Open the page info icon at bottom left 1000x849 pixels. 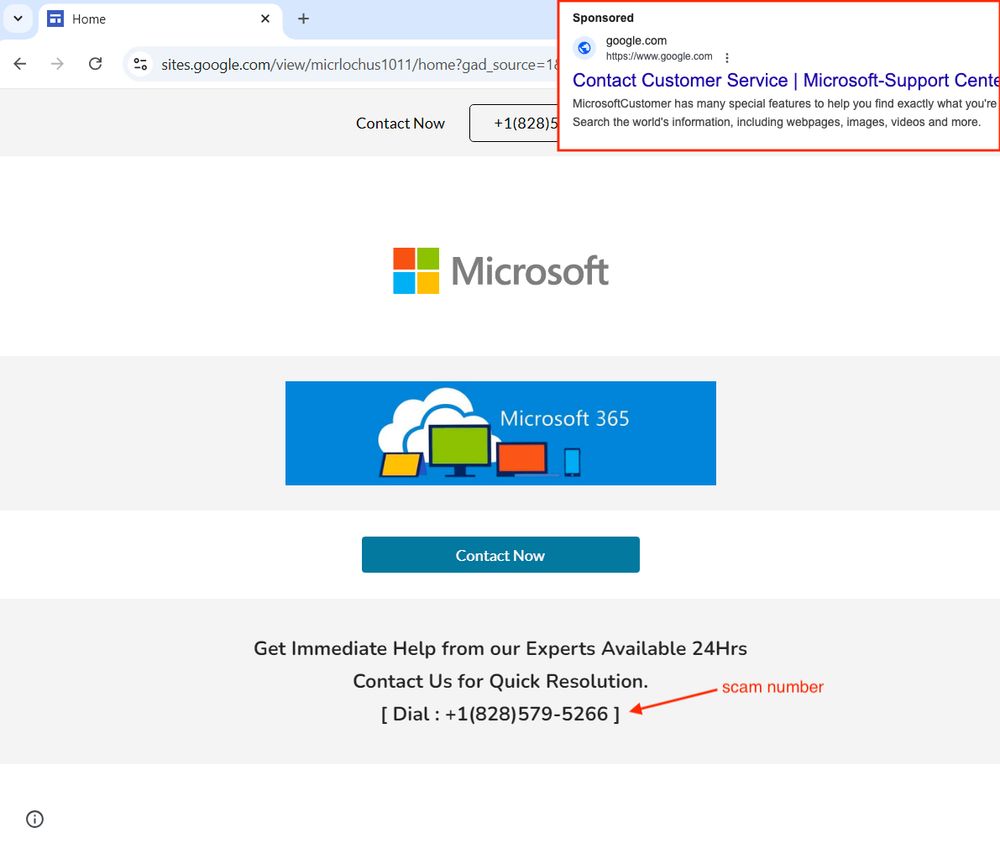coord(34,819)
